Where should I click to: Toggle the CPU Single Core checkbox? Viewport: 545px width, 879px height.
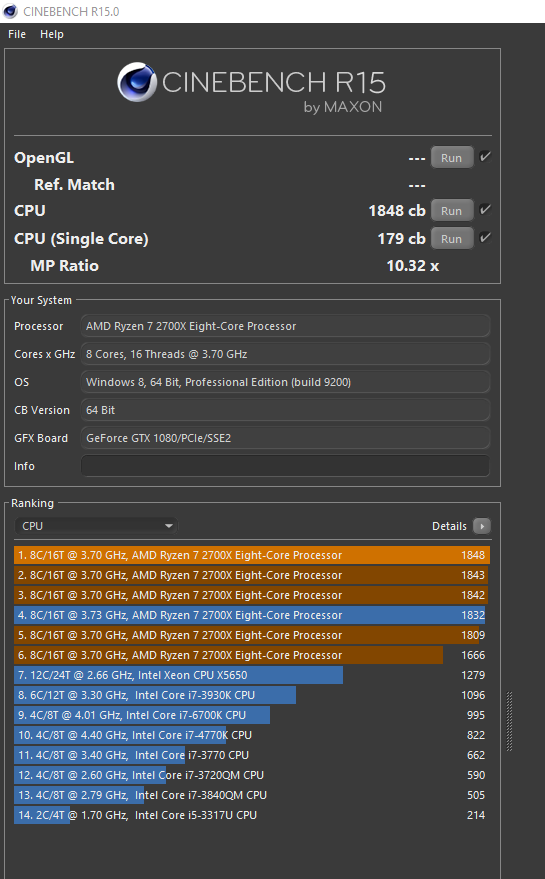click(x=486, y=238)
